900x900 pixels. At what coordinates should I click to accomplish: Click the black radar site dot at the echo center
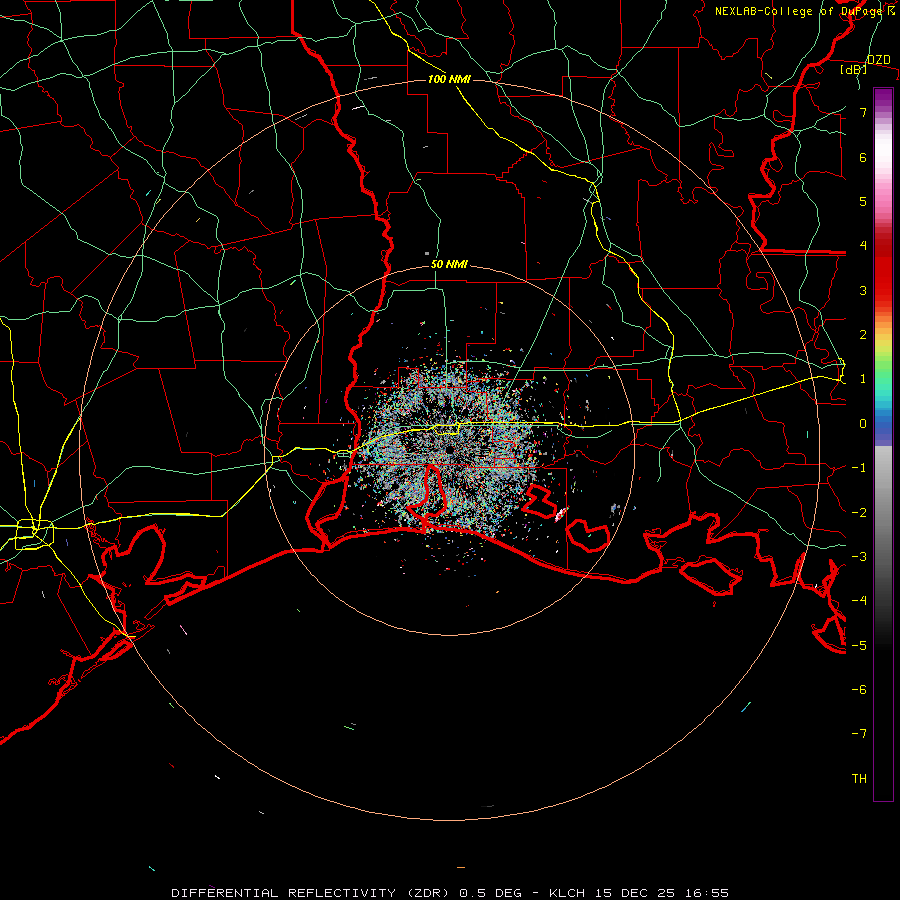click(x=449, y=450)
